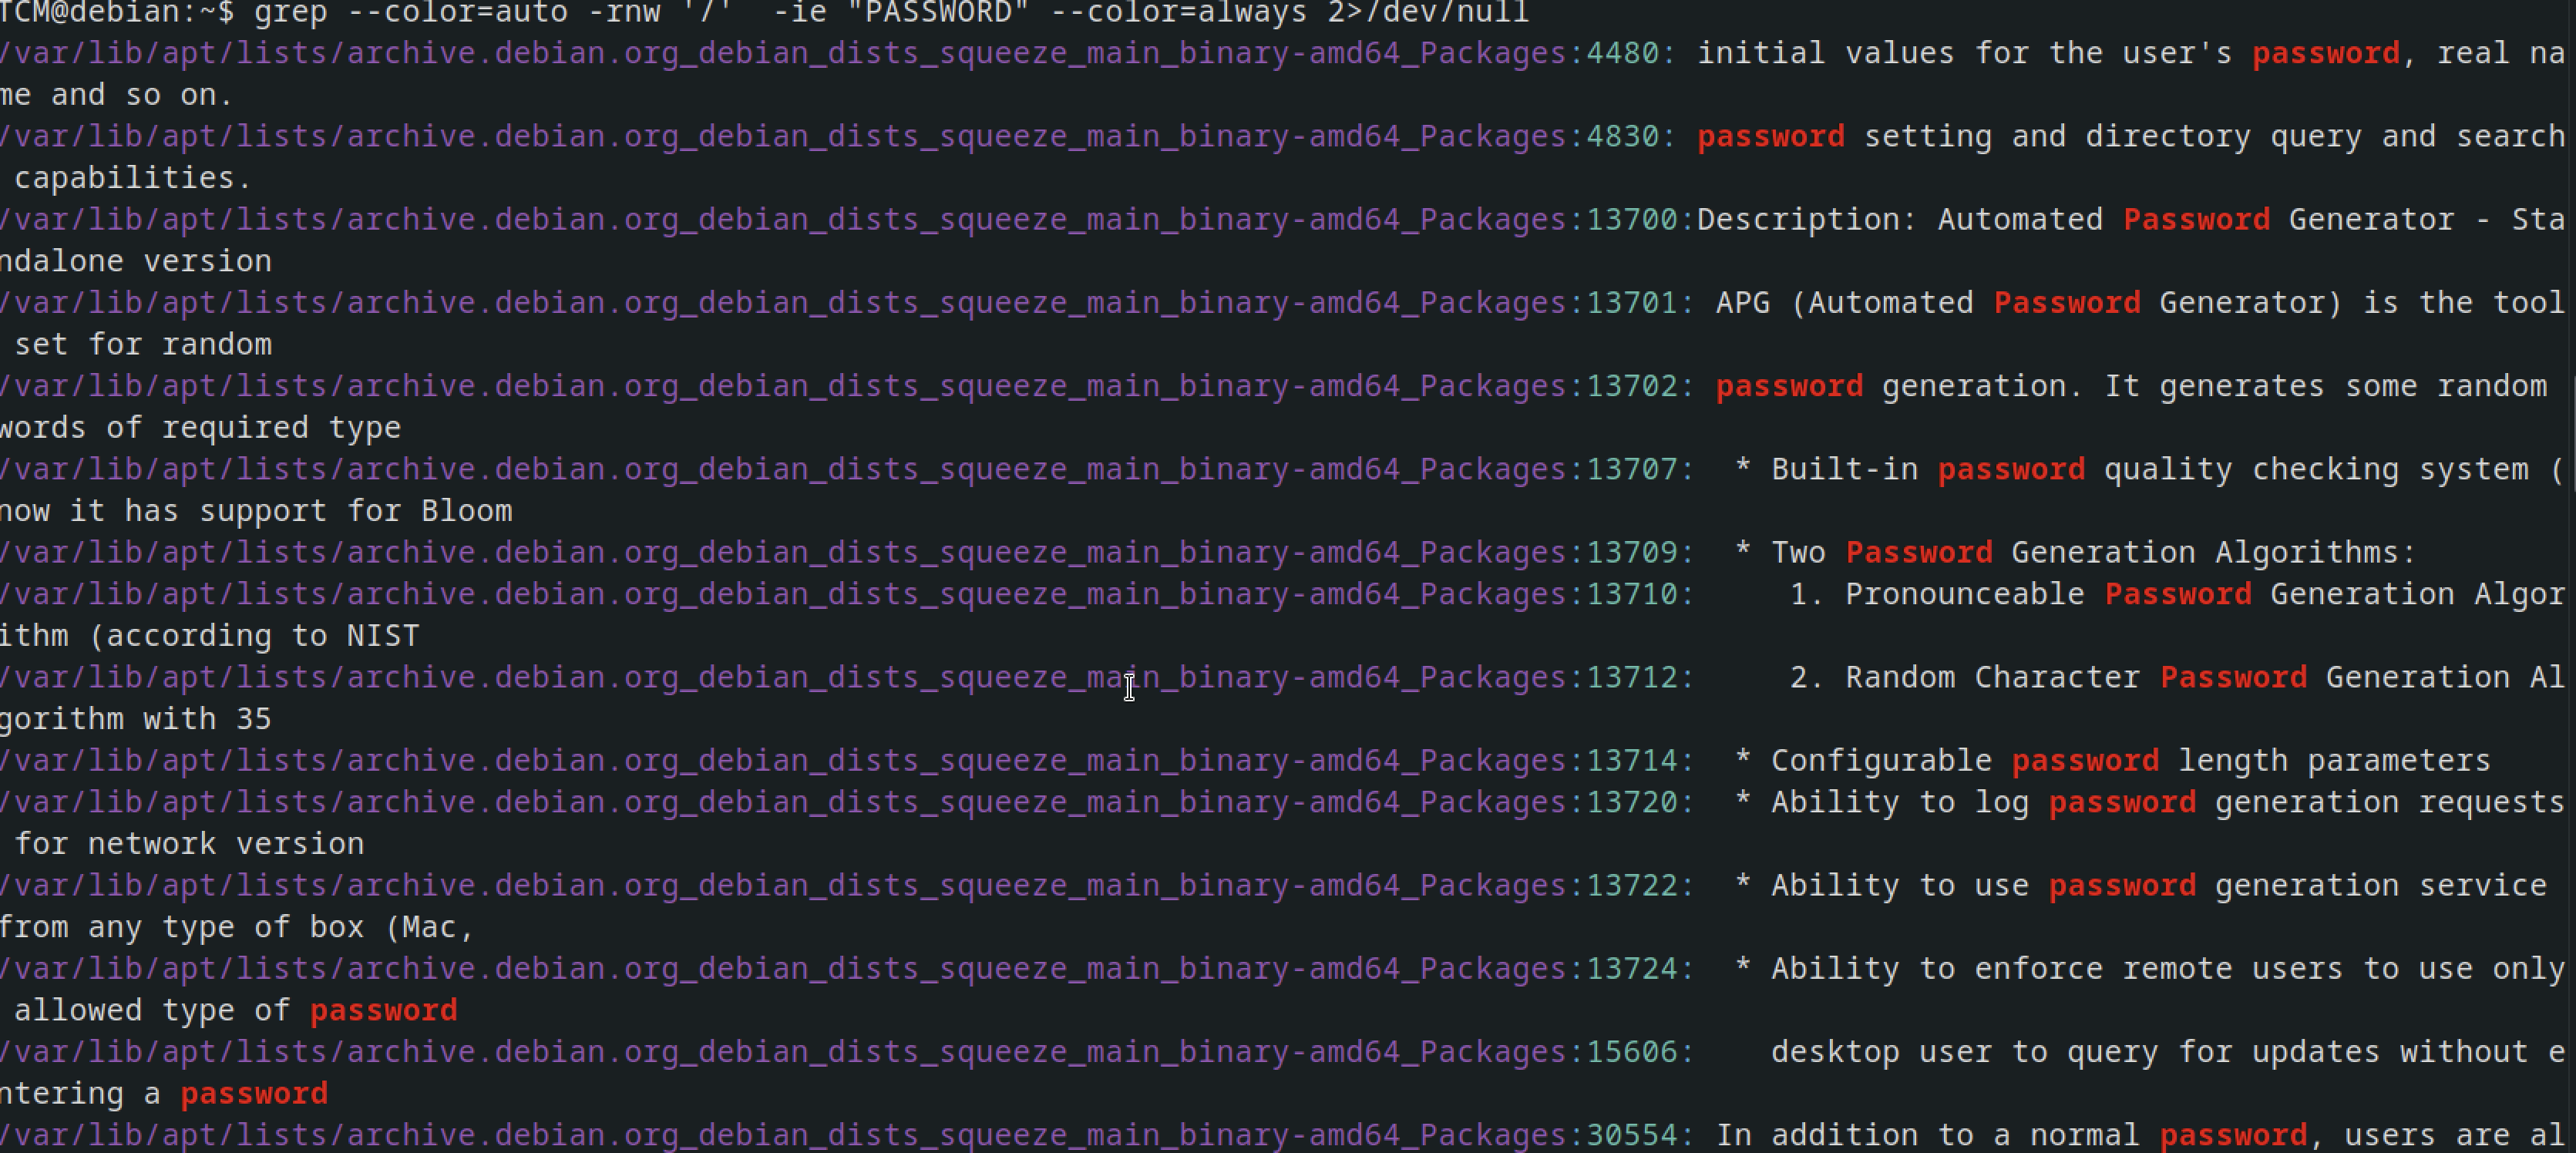This screenshot has width=2576, height=1153.
Task: Click the text "Generation Algorithms:"
Action: pyautogui.click(x=2214, y=553)
